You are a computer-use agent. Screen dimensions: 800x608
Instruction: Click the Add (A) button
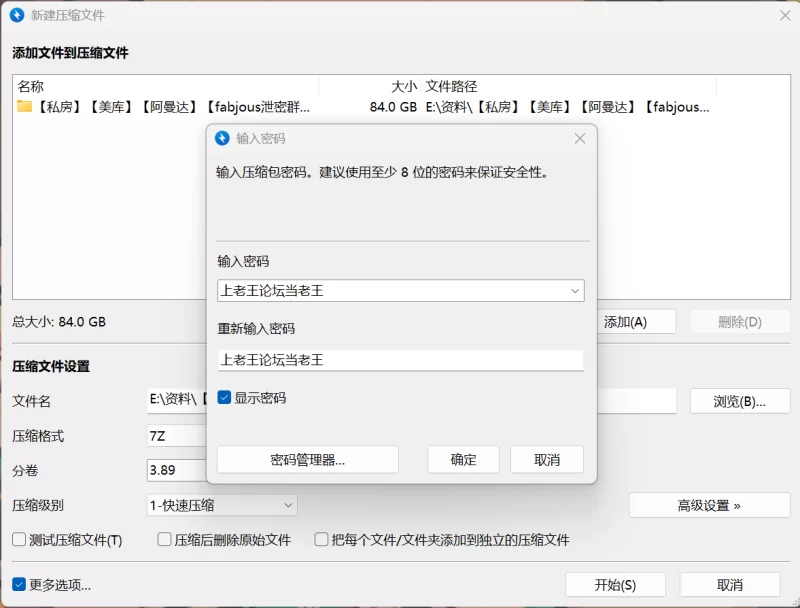[636, 322]
